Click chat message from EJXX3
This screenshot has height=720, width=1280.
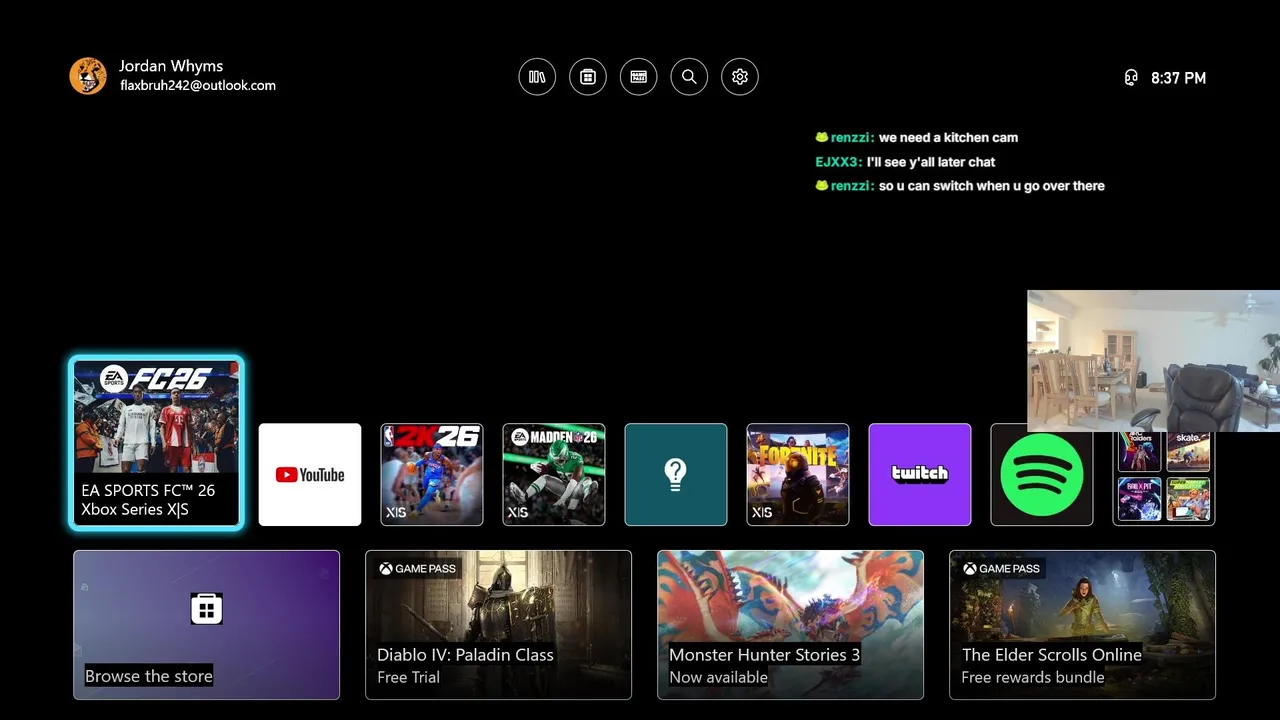[905, 162]
